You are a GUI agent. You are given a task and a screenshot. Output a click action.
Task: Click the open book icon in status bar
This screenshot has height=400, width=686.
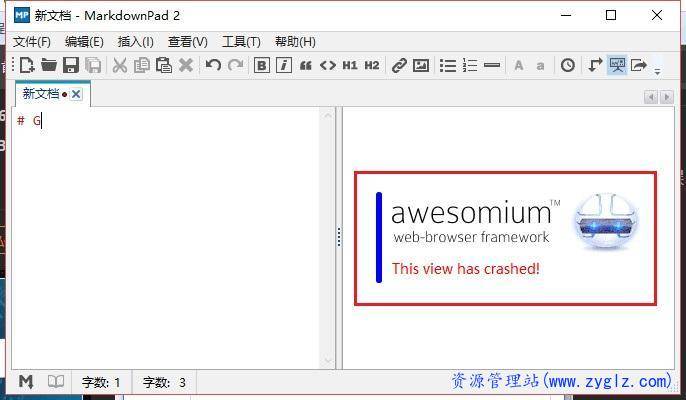tap(56, 382)
